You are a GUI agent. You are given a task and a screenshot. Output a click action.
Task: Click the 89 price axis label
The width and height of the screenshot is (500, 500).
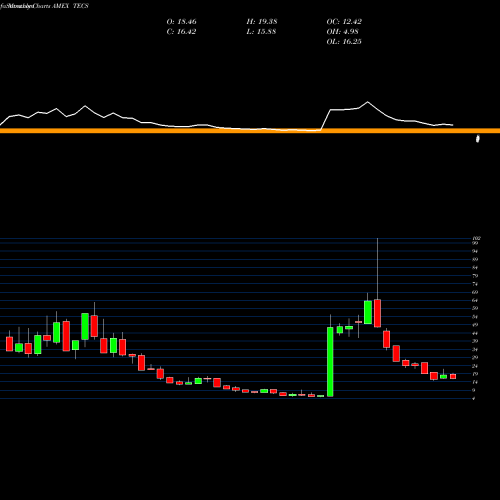[x=475, y=259]
